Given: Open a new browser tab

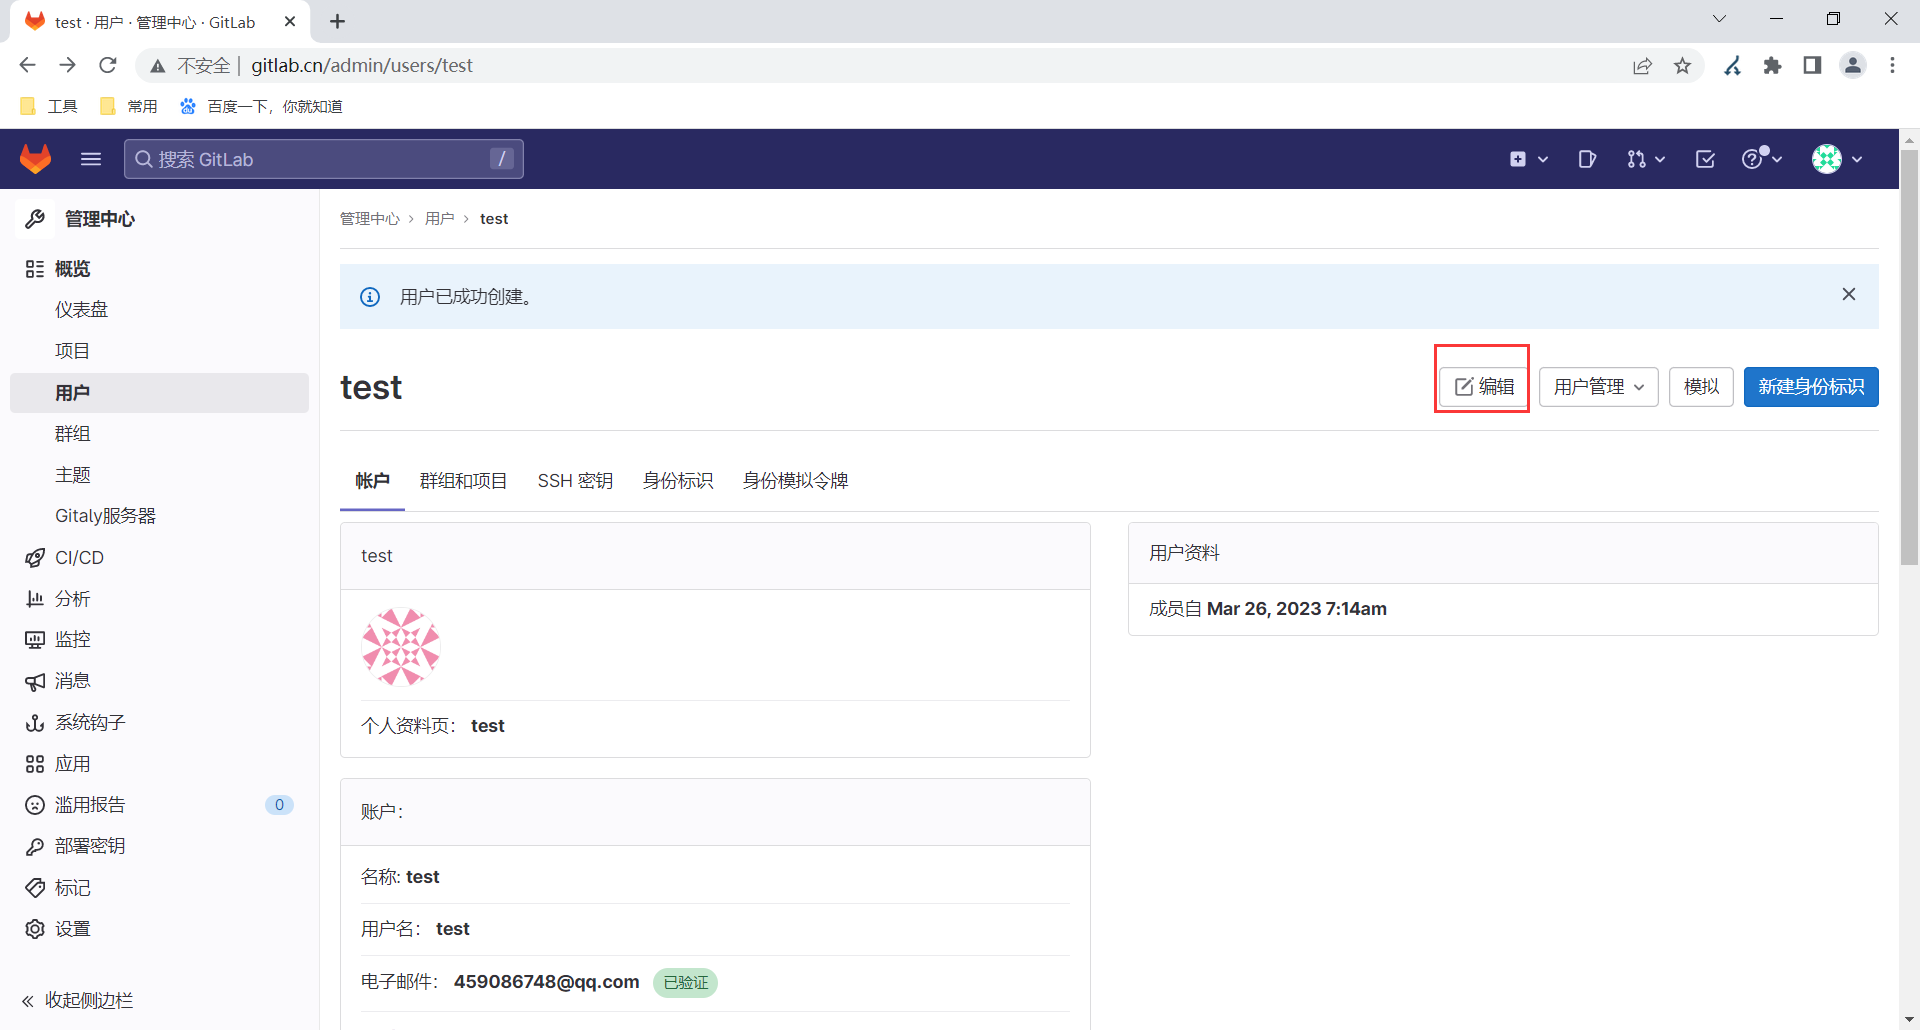Looking at the screenshot, I should coord(337,21).
